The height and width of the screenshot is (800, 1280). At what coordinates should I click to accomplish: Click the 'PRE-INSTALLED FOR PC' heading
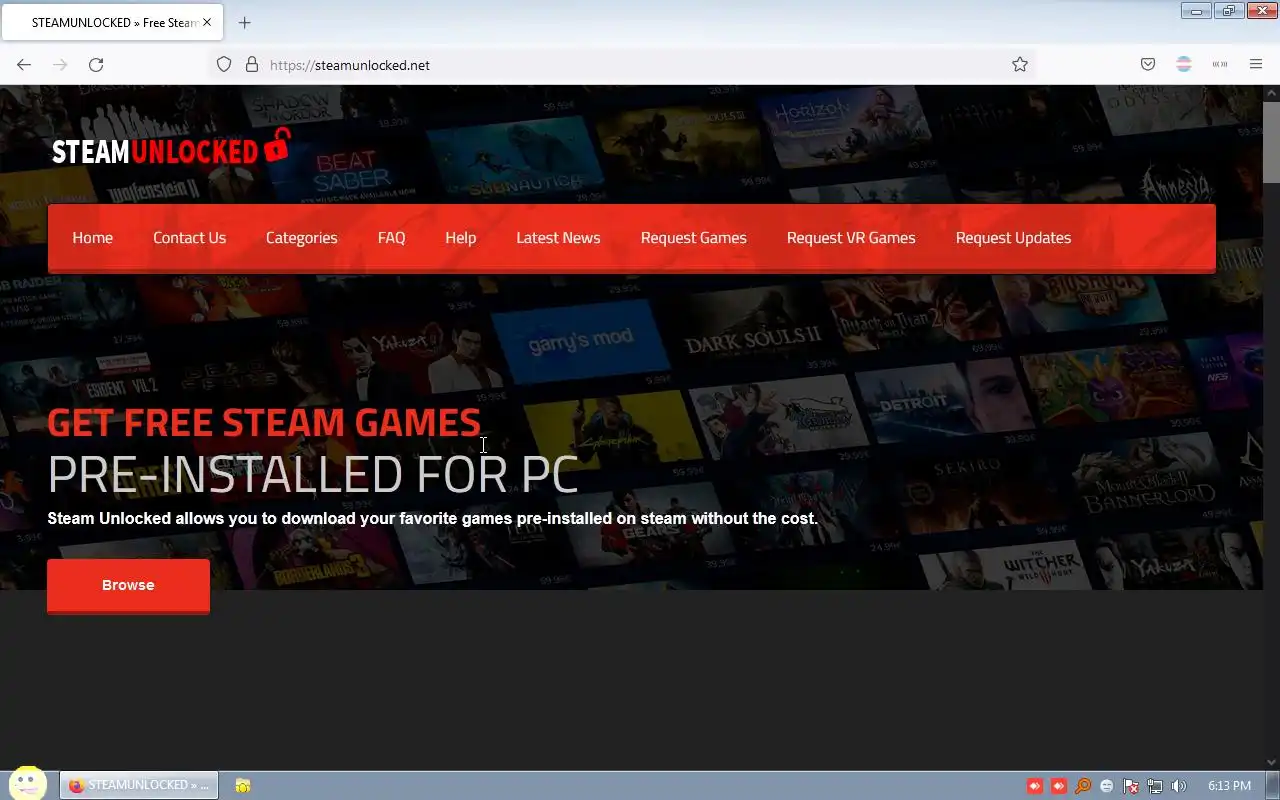click(x=312, y=474)
